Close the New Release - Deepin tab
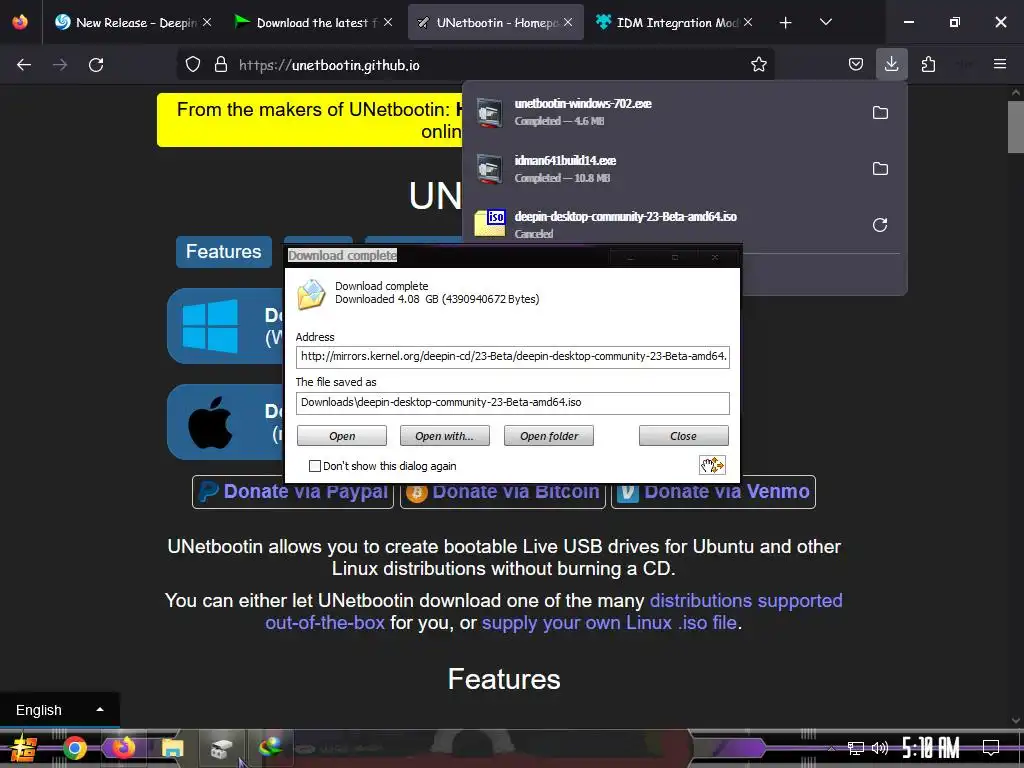The image size is (1024, 768). click(x=206, y=22)
